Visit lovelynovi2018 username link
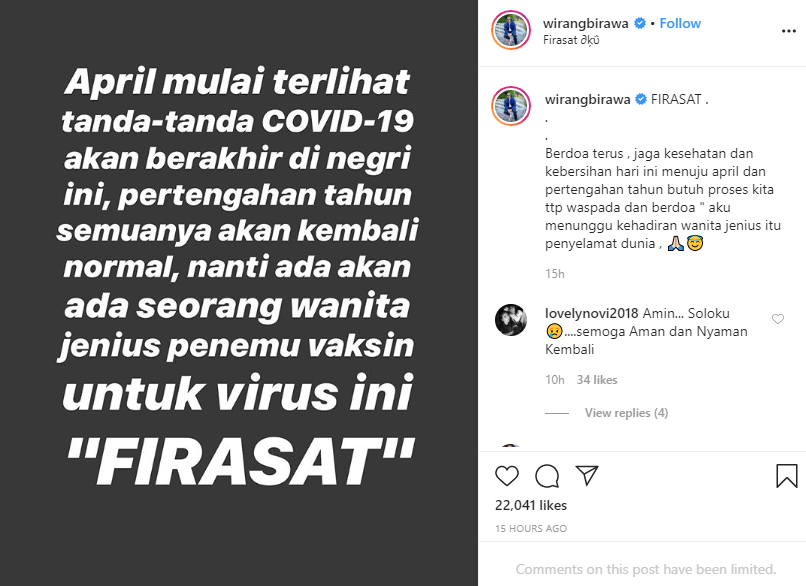This screenshot has width=806, height=586. pos(592,313)
